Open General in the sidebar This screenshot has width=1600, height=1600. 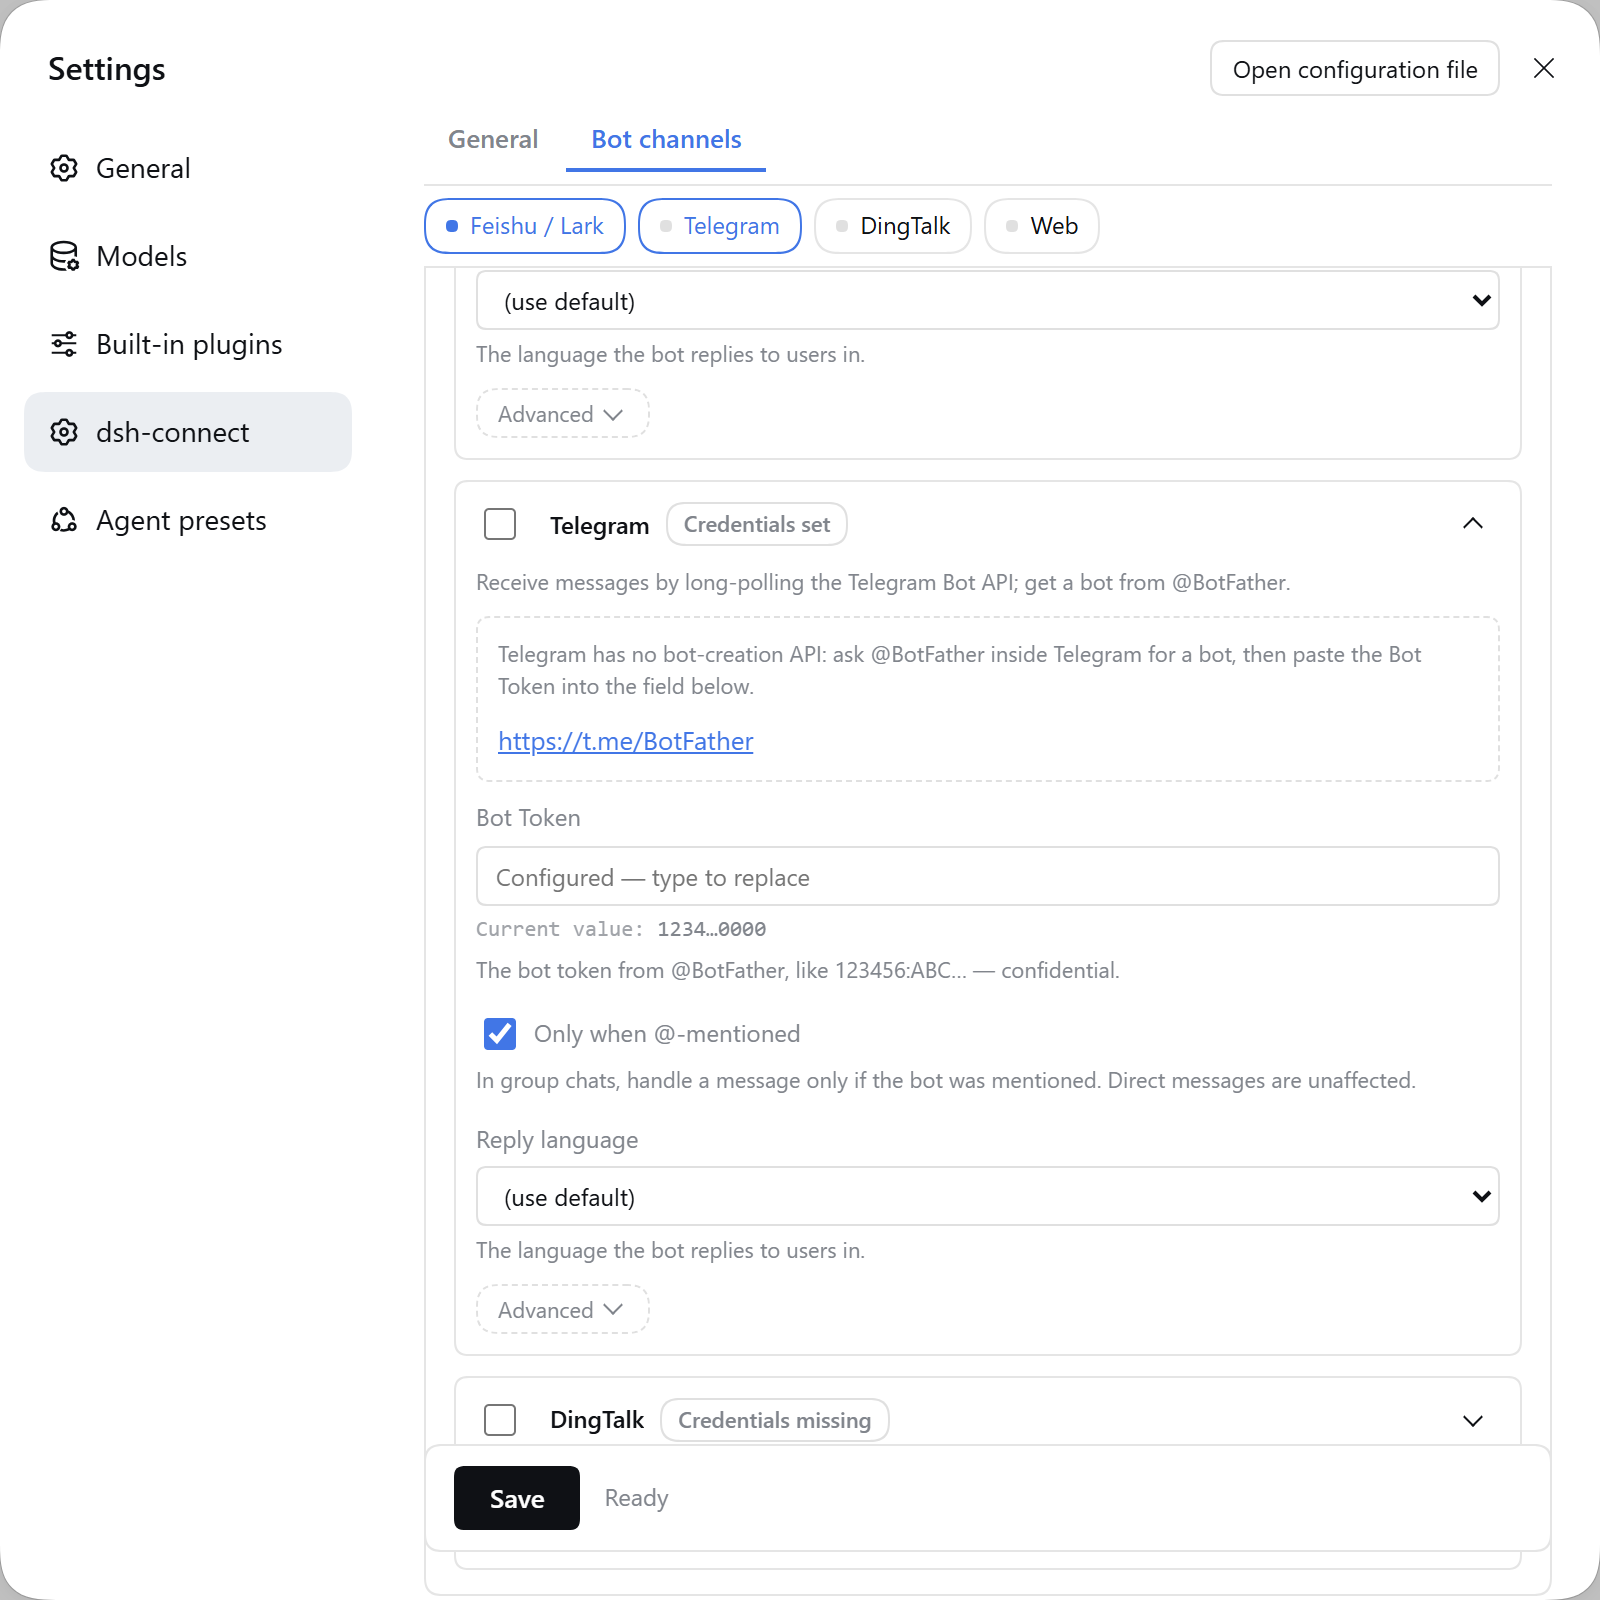[x=188, y=168]
